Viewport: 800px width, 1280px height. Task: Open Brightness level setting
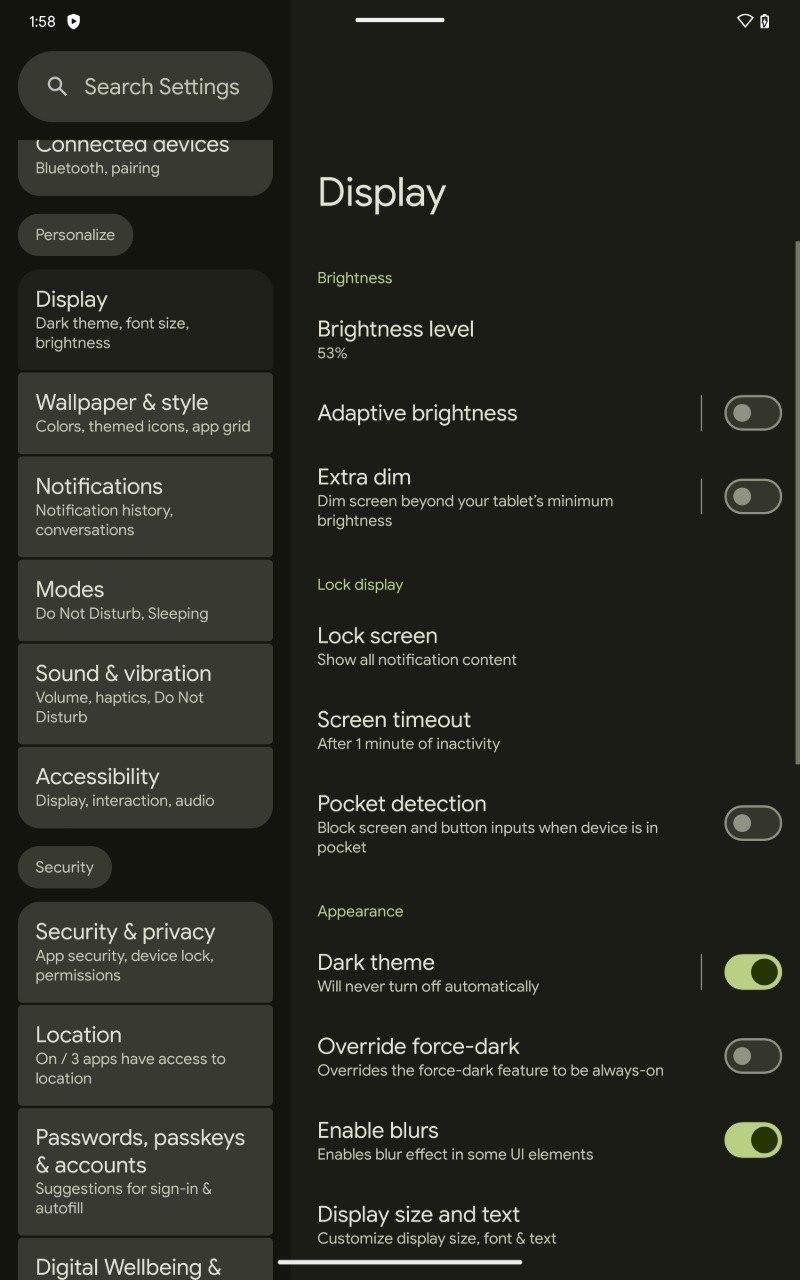coord(545,339)
